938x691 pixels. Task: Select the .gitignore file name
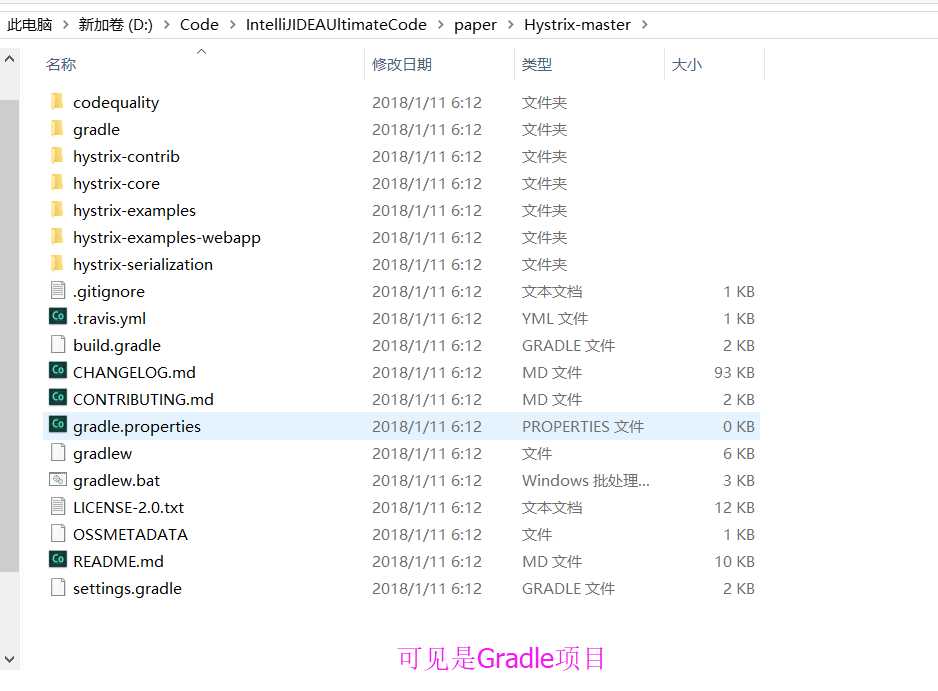click(109, 291)
